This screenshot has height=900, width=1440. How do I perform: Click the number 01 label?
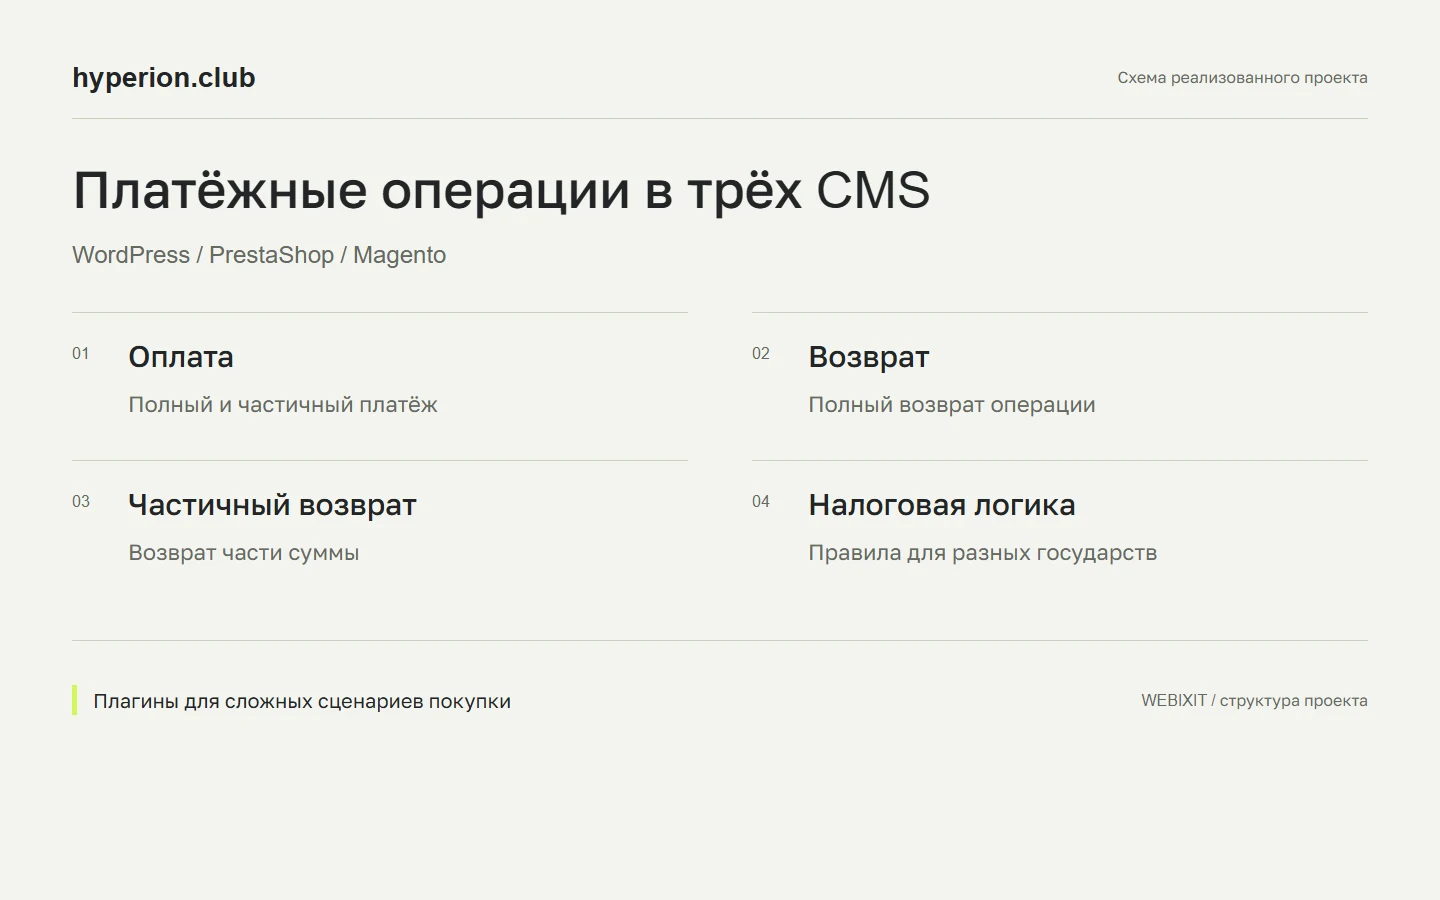[x=81, y=354]
